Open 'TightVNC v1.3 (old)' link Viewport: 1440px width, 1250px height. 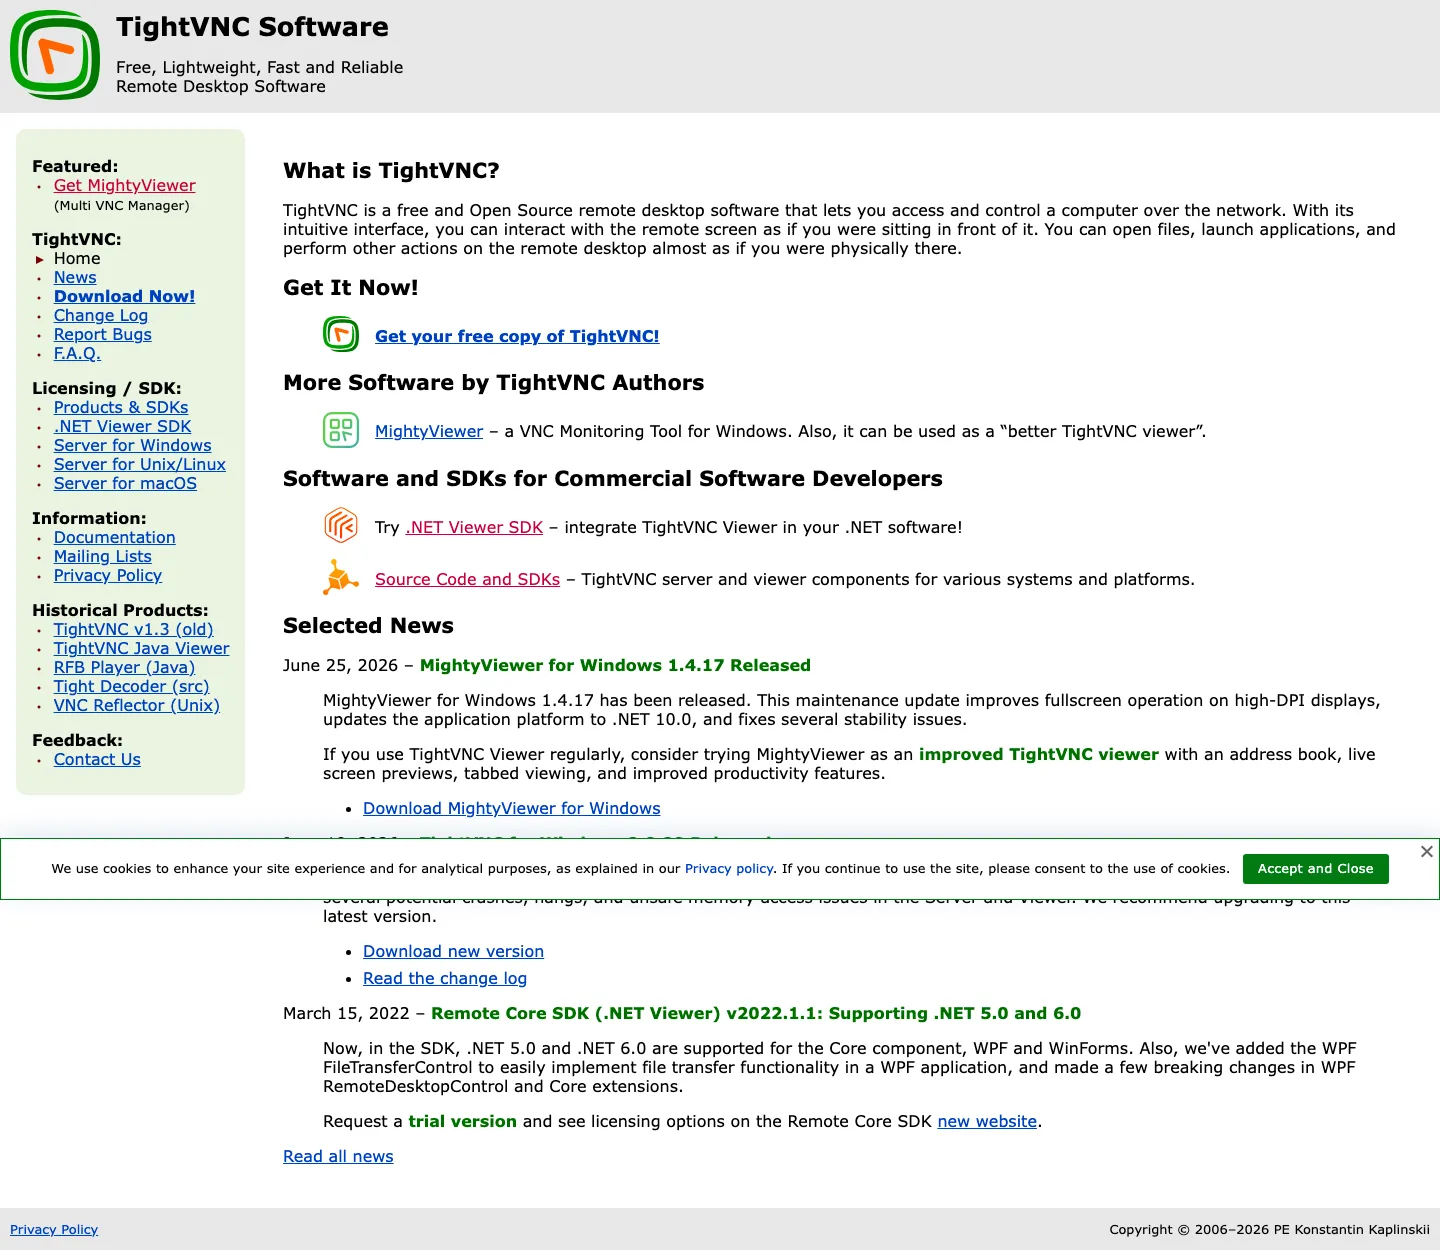pyautogui.click(x=134, y=629)
